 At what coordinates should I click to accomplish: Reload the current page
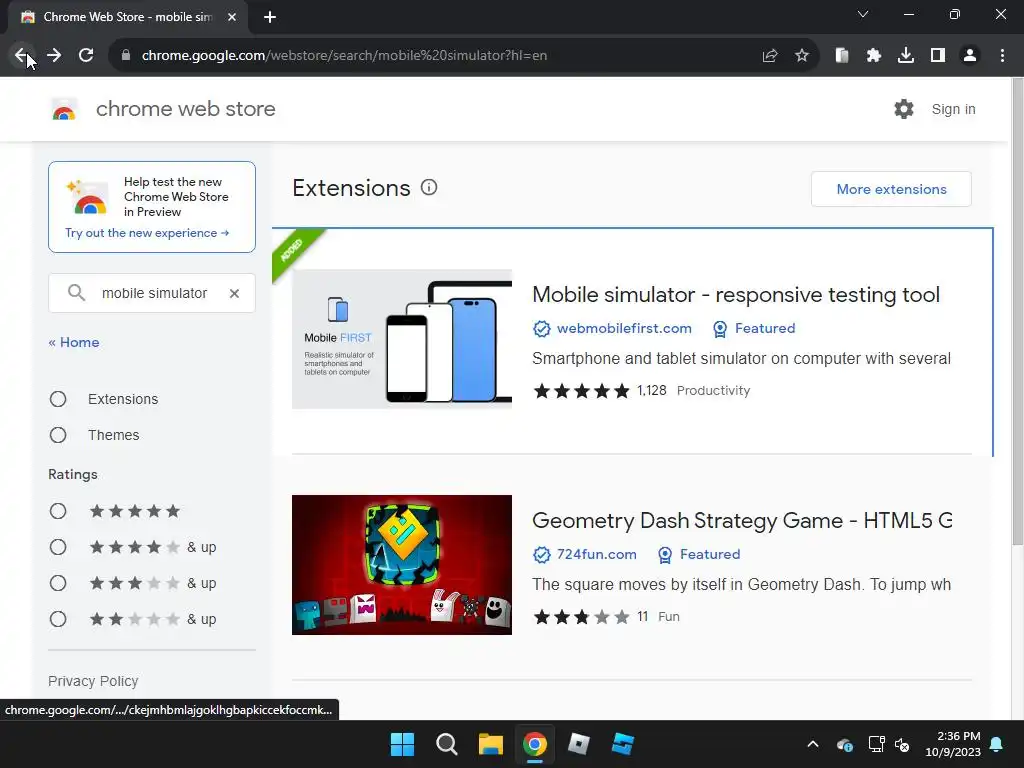point(86,56)
